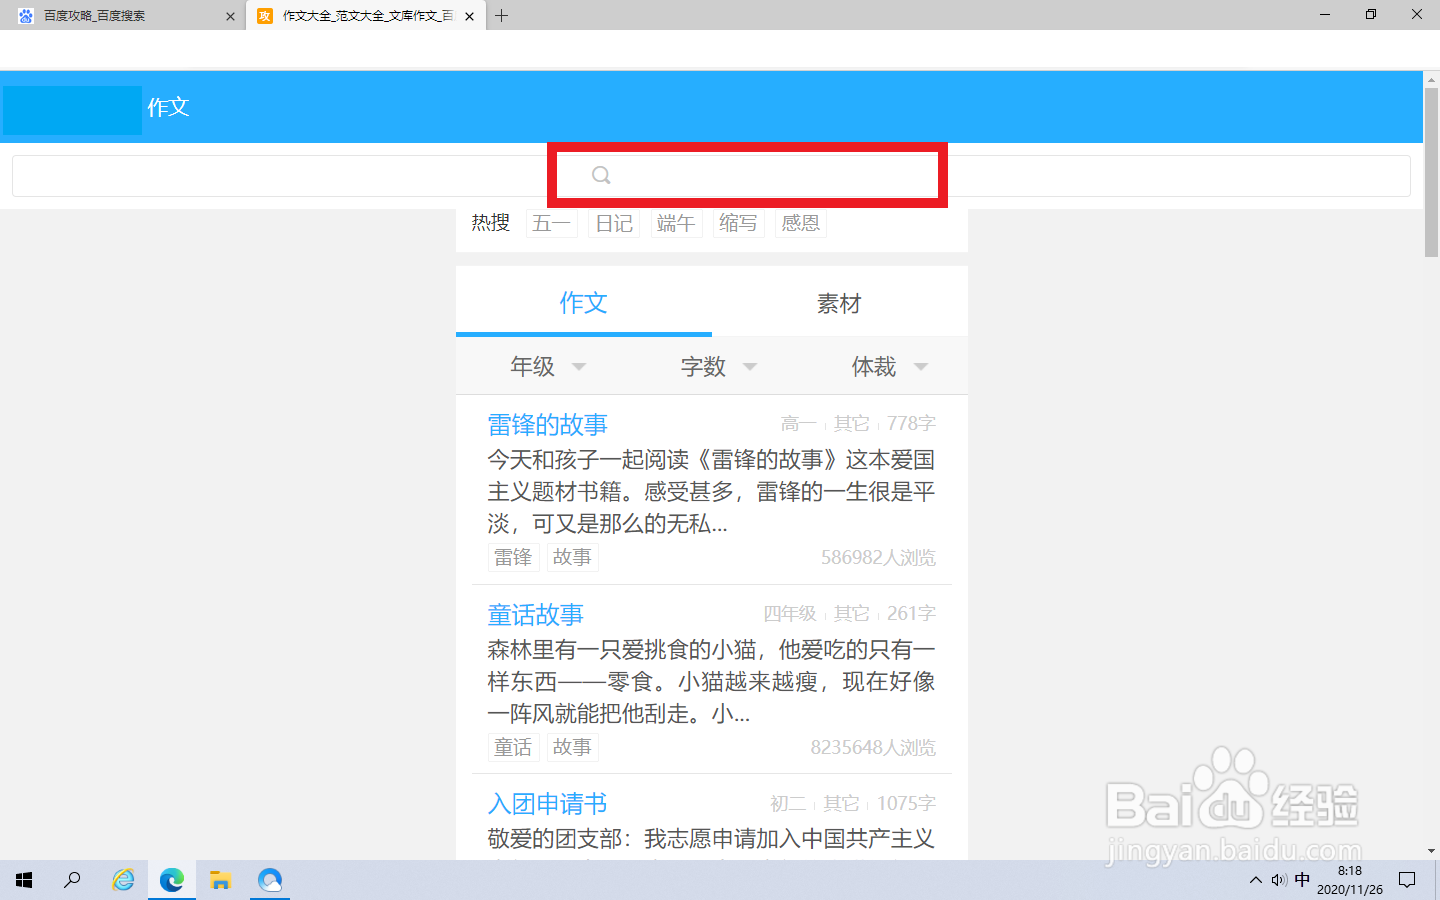This screenshot has width=1440, height=900.
Task: Expand the 体裁 genre filter dropdown
Action: click(888, 366)
